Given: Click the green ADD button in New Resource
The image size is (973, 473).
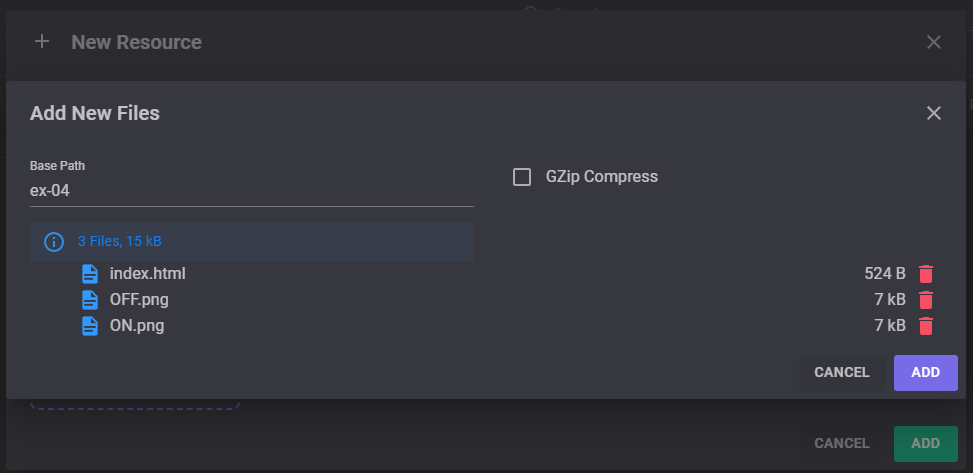Looking at the screenshot, I should pyautogui.click(x=925, y=443).
